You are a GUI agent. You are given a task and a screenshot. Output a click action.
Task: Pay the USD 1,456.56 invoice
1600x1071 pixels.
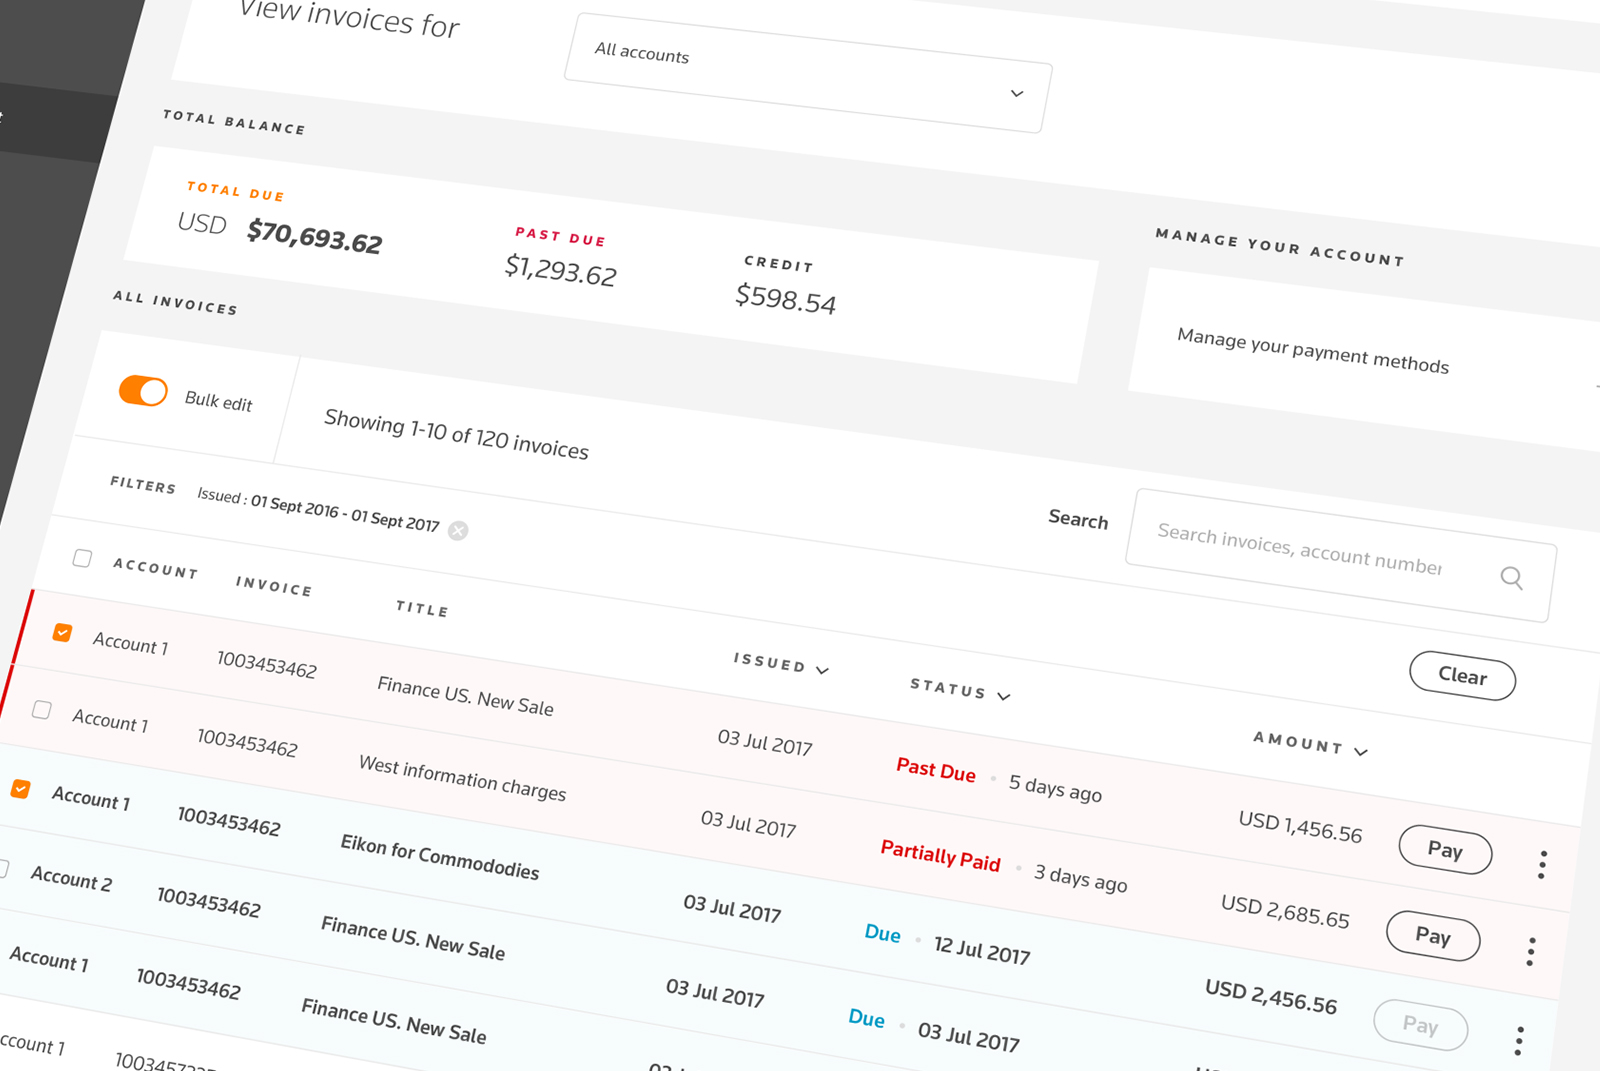coord(1445,850)
